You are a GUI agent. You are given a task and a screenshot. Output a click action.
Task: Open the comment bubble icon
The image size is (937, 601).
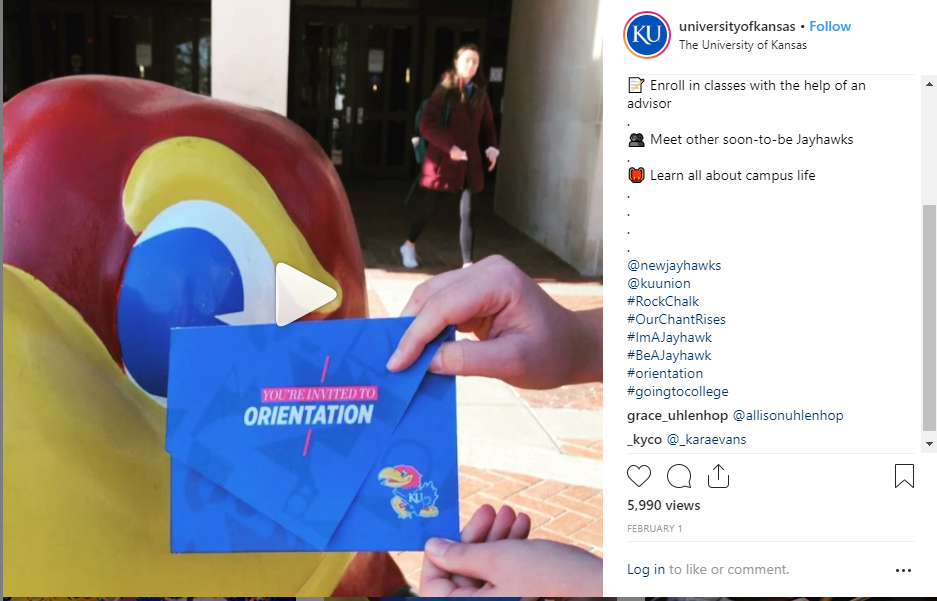[x=679, y=476]
